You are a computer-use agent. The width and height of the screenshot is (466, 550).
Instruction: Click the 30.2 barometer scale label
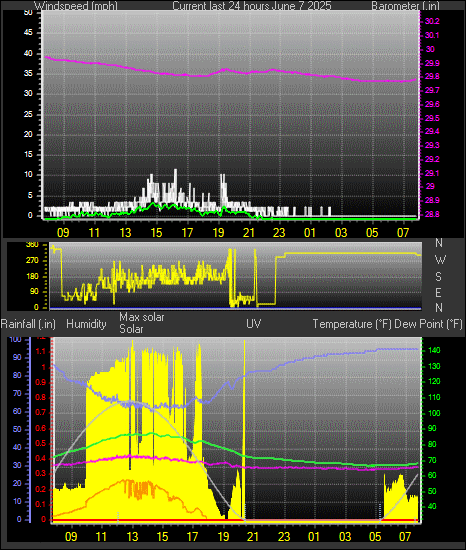pos(432,21)
